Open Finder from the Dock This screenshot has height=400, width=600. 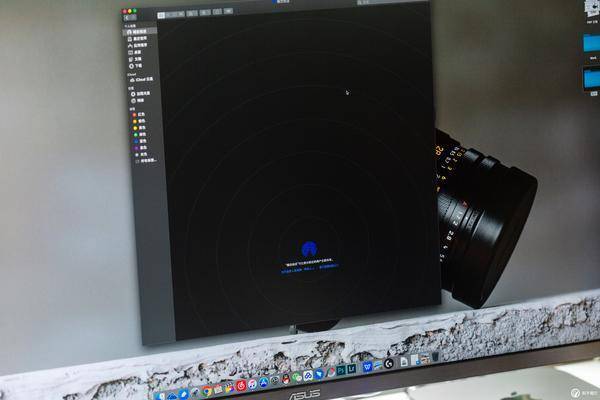(x=160, y=397)
